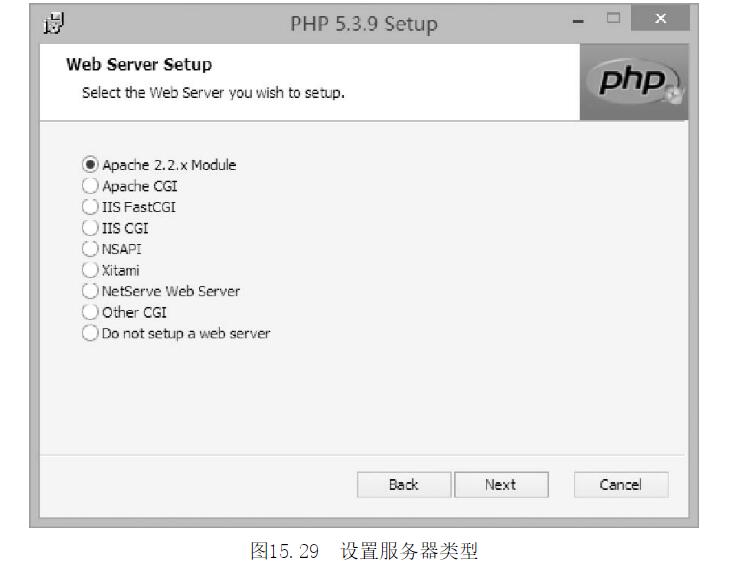Select Do not setup a web server
The image size is (738, 565).
click(90, 333)
